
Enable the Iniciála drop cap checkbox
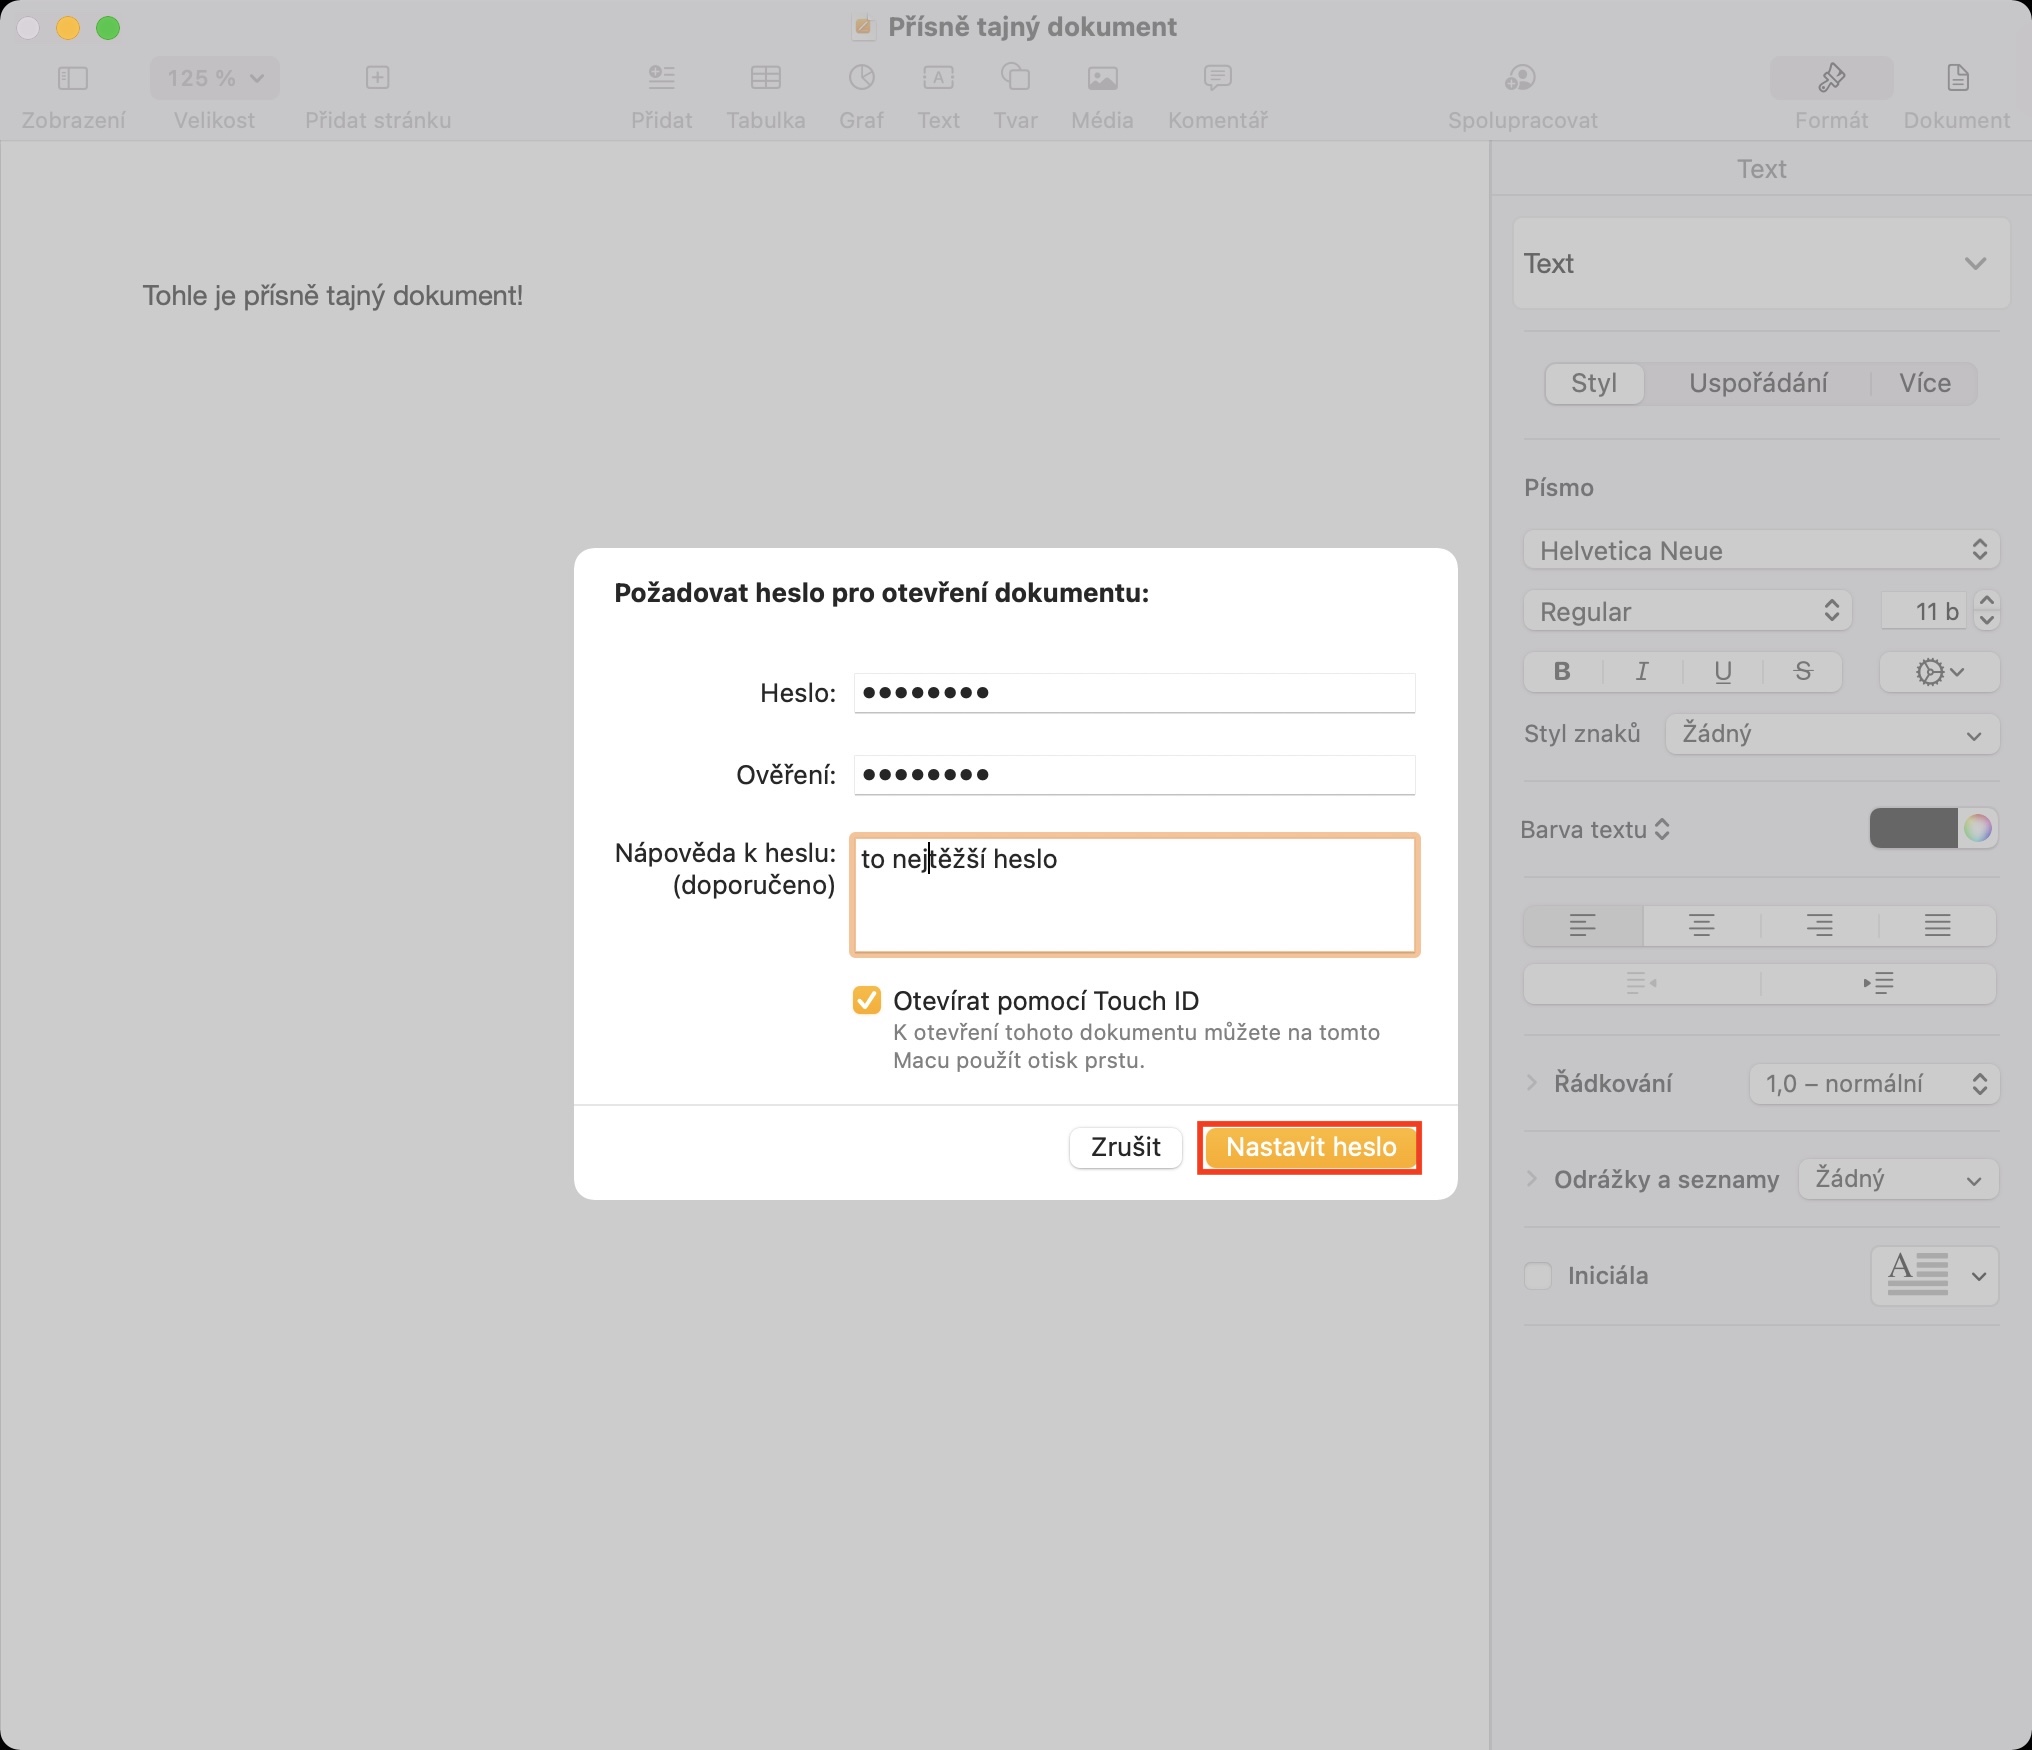tap(1538, 1276)
